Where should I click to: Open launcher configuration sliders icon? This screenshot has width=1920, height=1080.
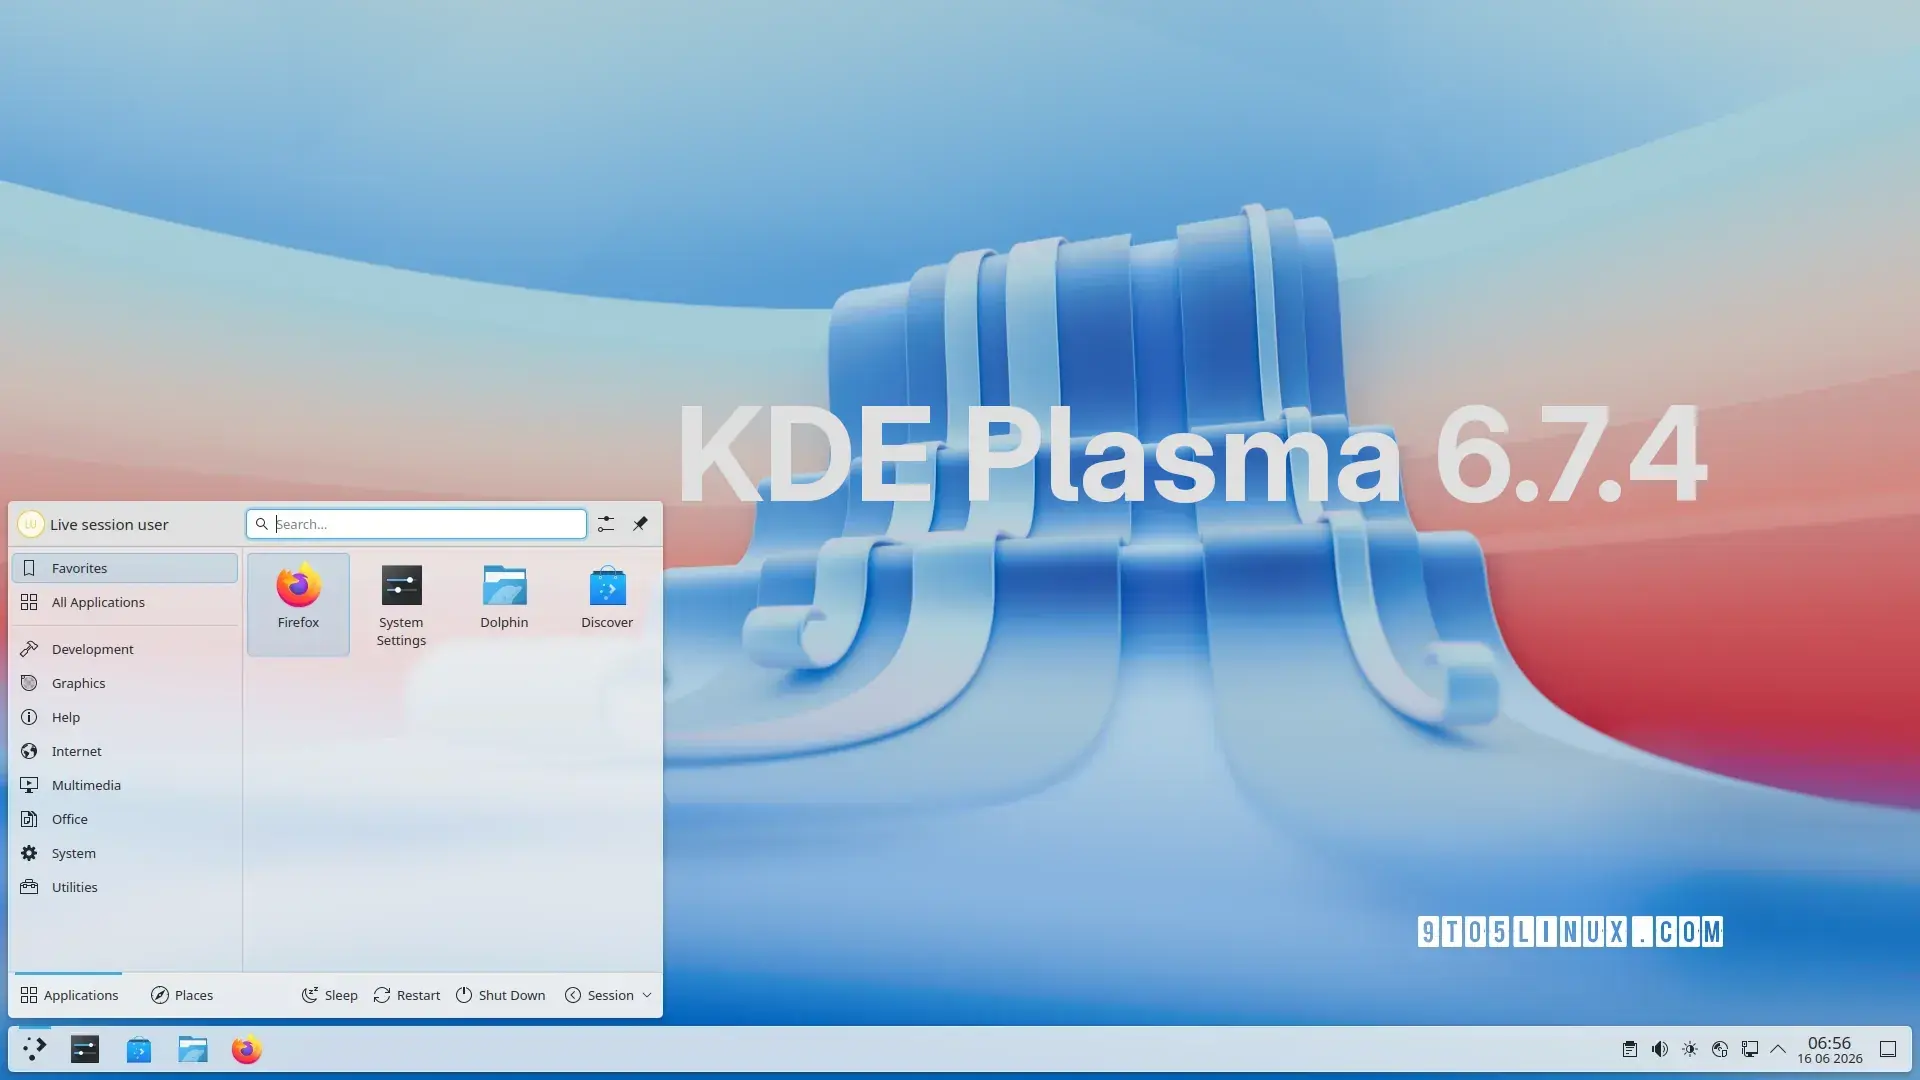click(606, 524)
